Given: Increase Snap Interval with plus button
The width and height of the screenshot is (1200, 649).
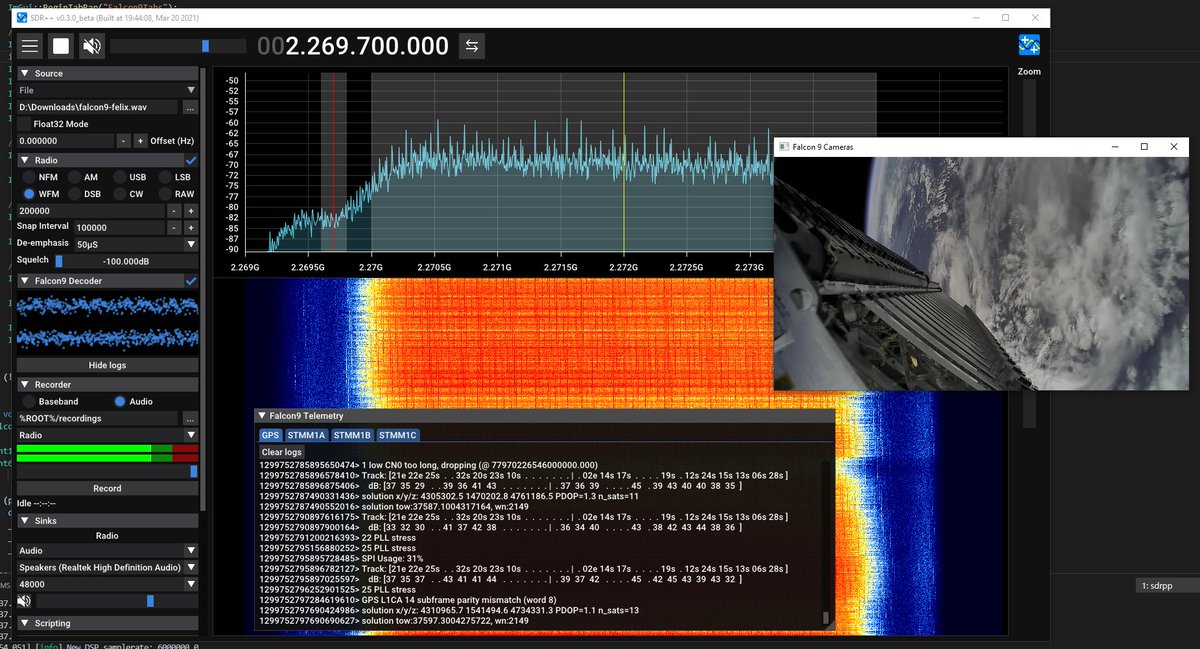Looking at the screenshot, I should (x=190, y=228).
